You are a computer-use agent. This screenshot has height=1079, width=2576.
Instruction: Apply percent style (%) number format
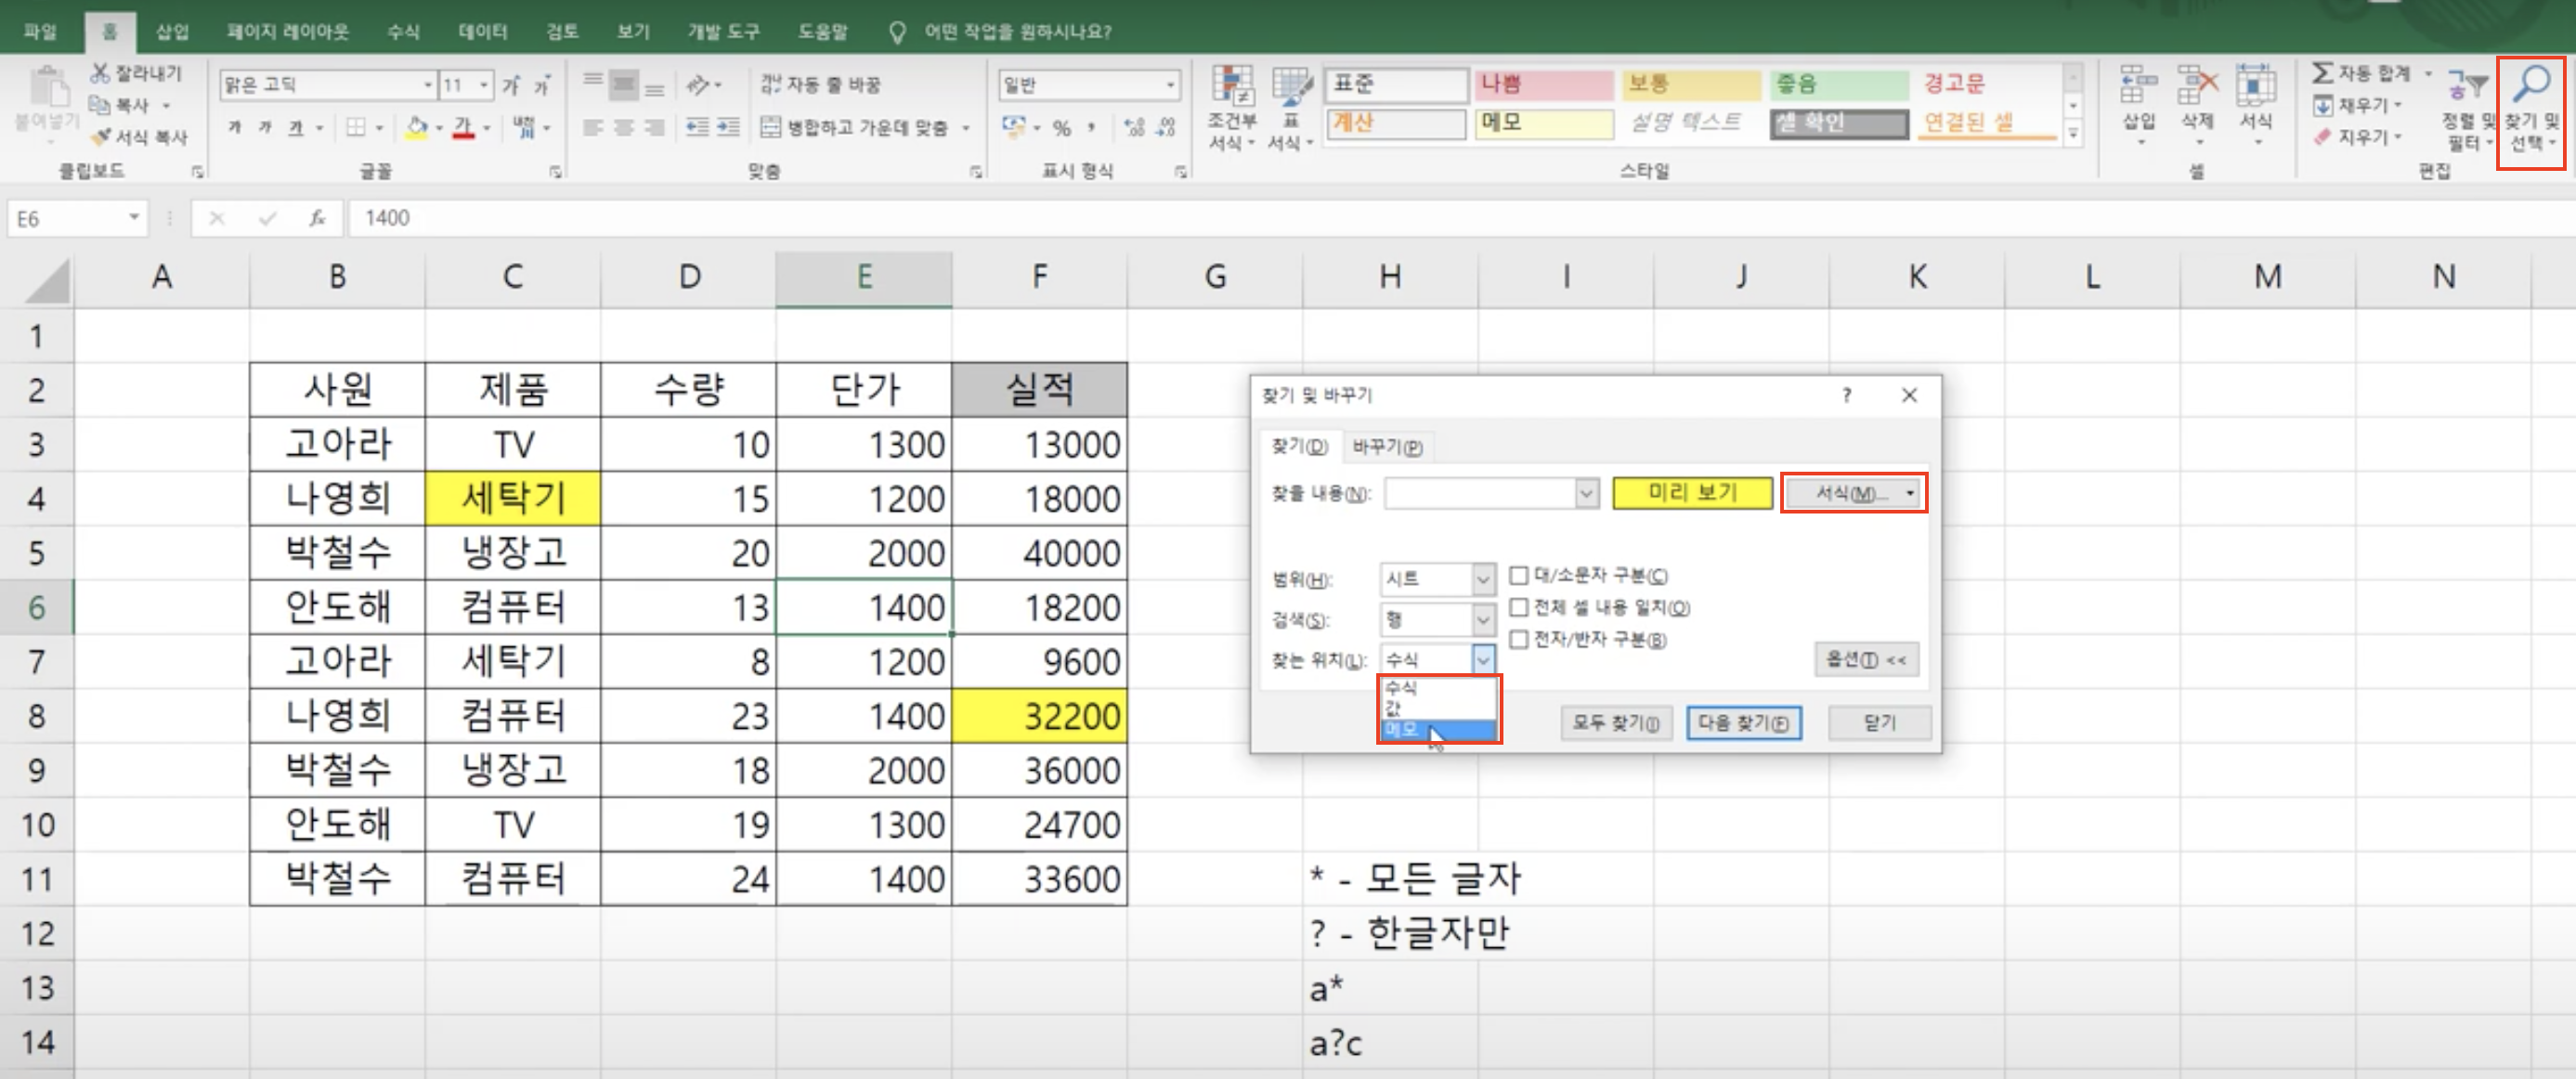coord(1062,127)
